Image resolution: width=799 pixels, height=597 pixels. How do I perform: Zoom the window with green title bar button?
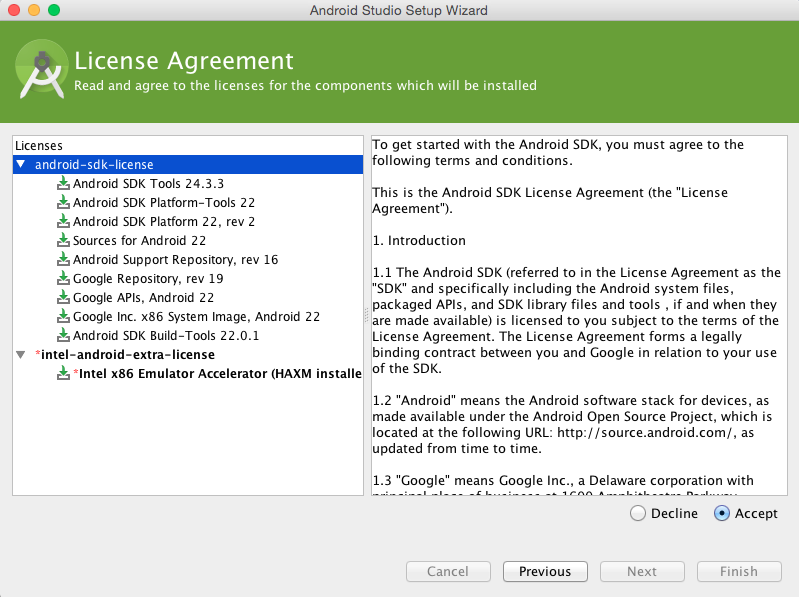coord(54,10)
